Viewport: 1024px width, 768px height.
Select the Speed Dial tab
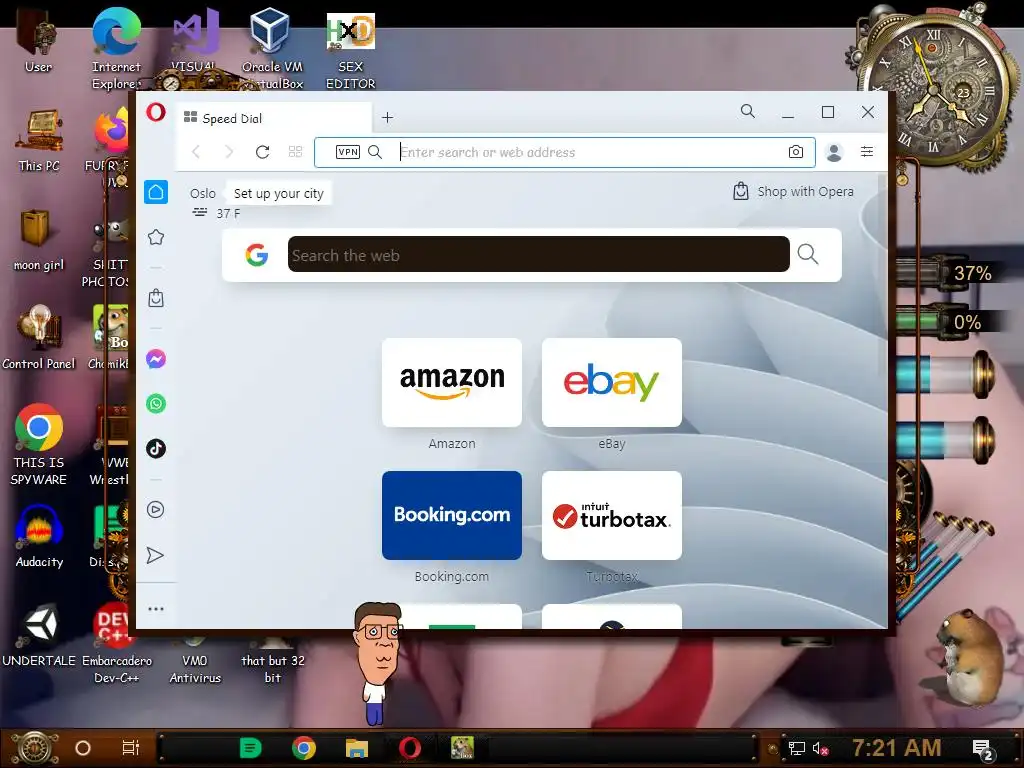tap(274, 118)
